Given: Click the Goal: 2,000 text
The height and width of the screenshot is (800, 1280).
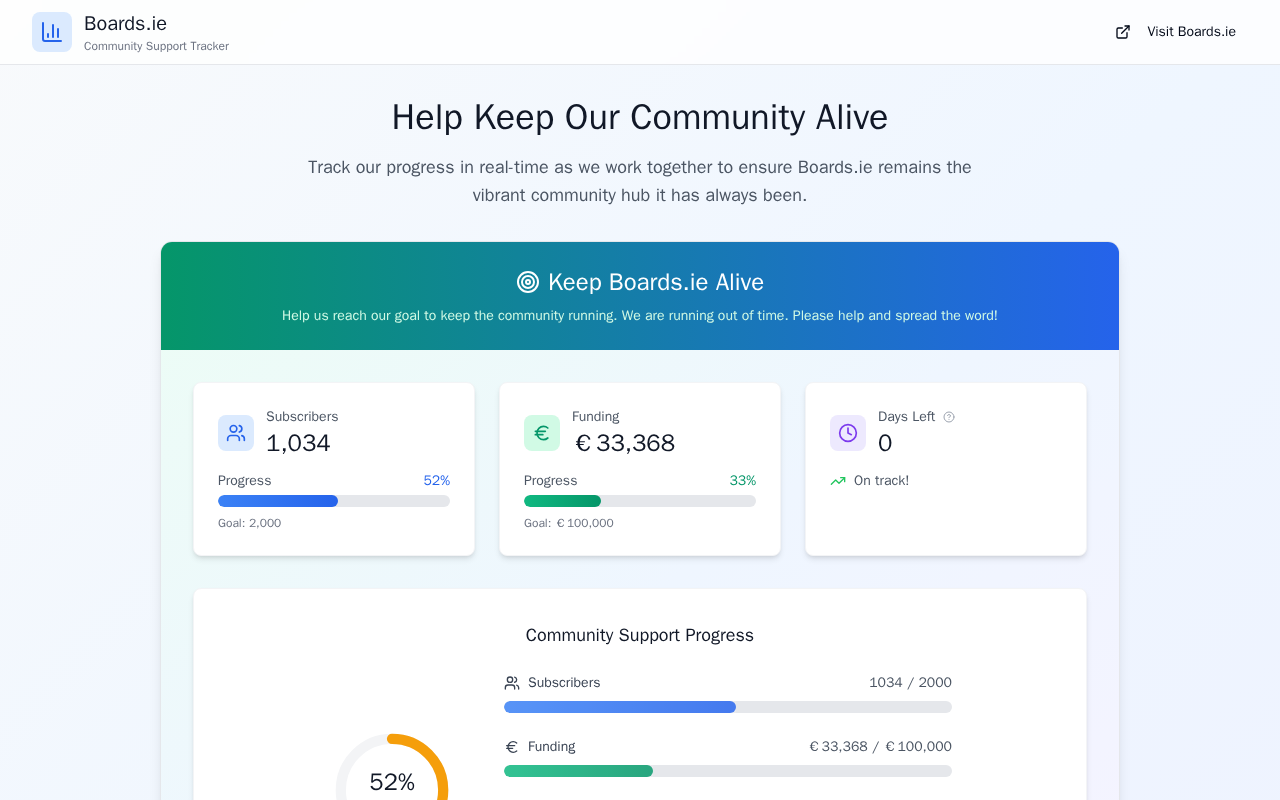Looking at the screenshot, I should pos(249,523).
